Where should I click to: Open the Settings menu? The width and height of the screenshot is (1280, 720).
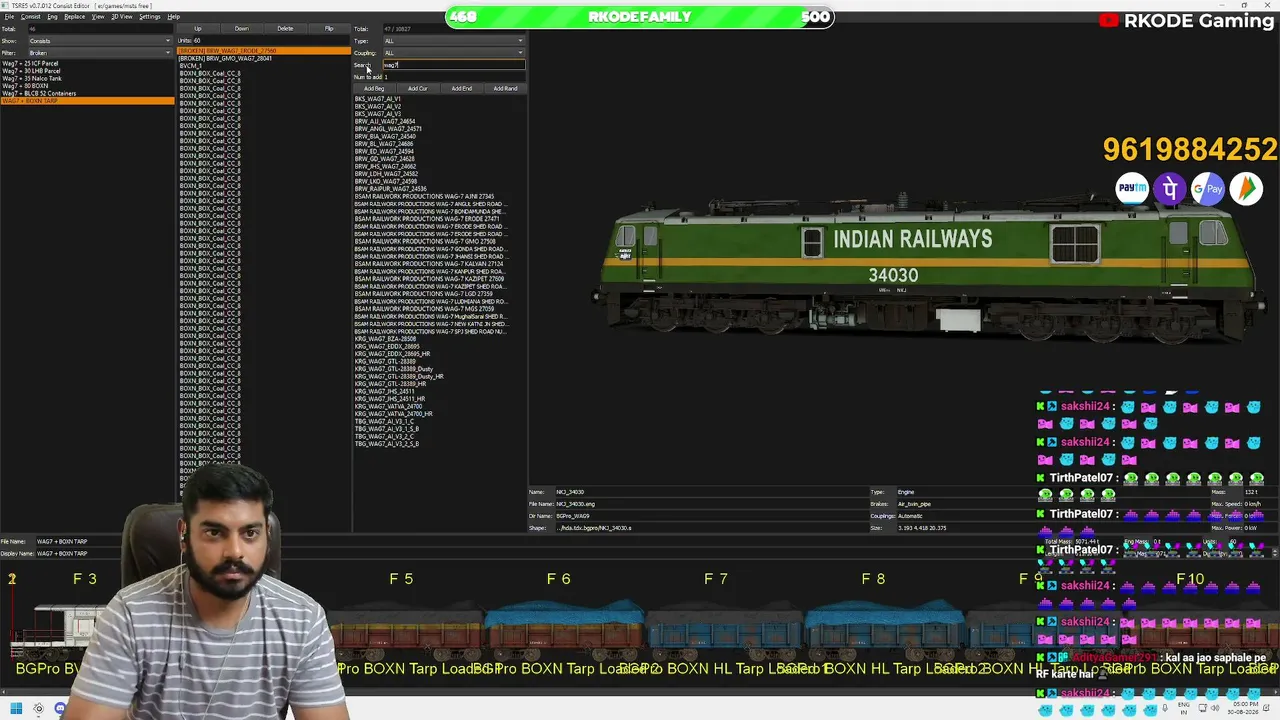[150, 17]
